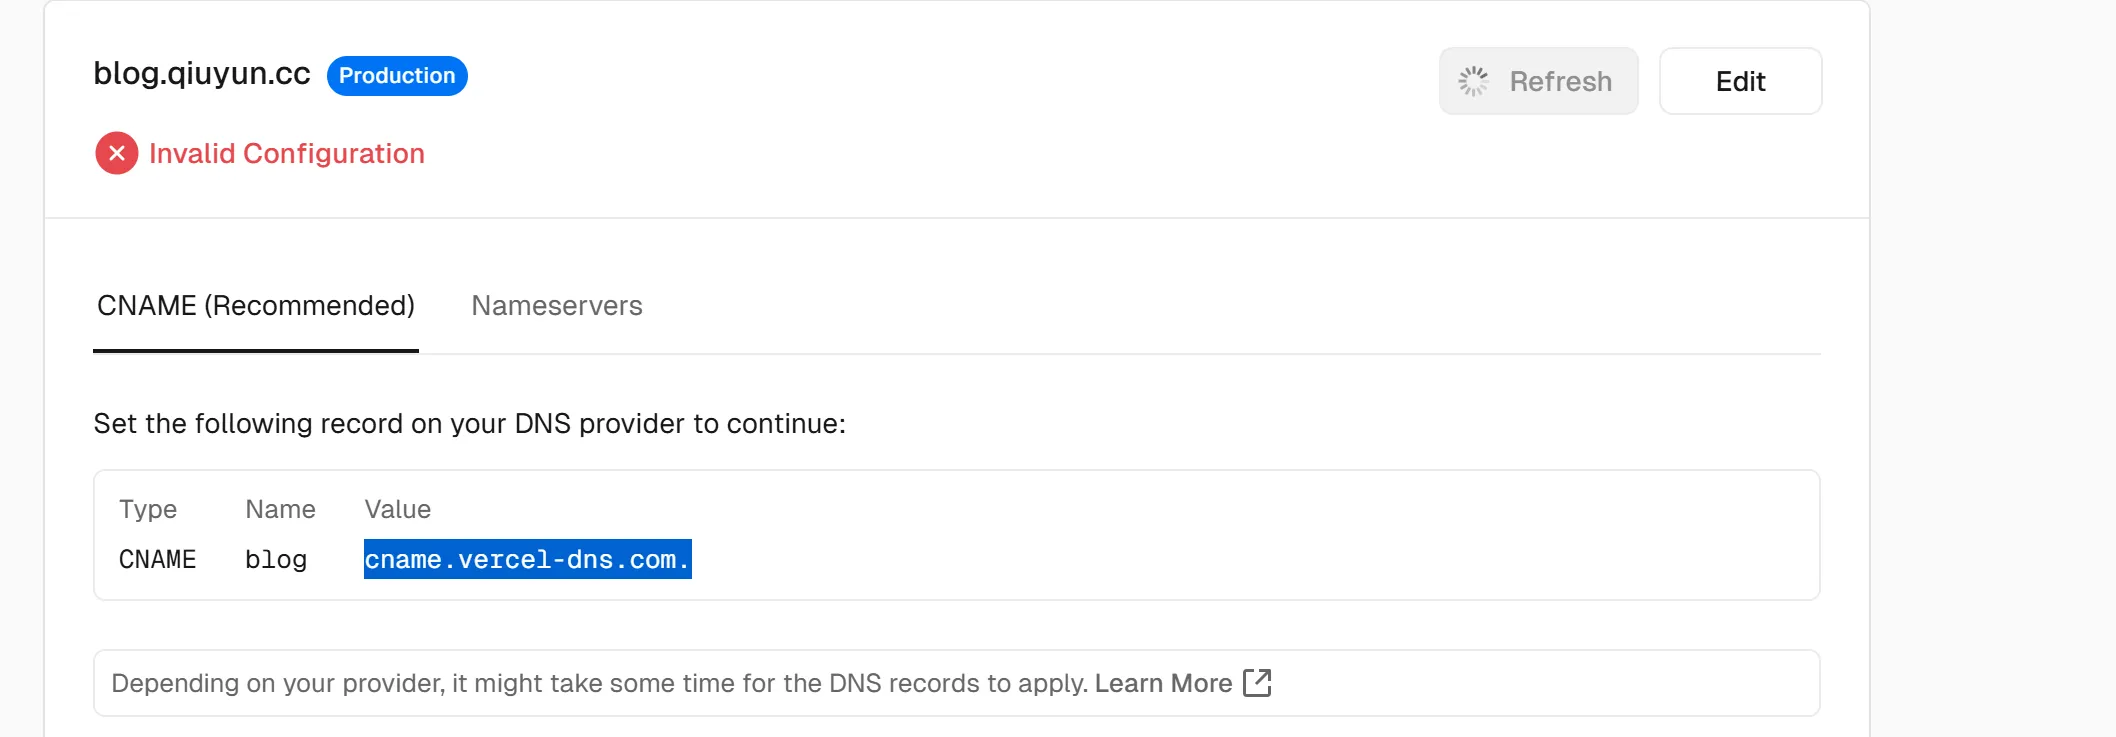Viewport: 2116px width, 737px height.
Task: Click the CNAME record type value
Action: point(158,559)
